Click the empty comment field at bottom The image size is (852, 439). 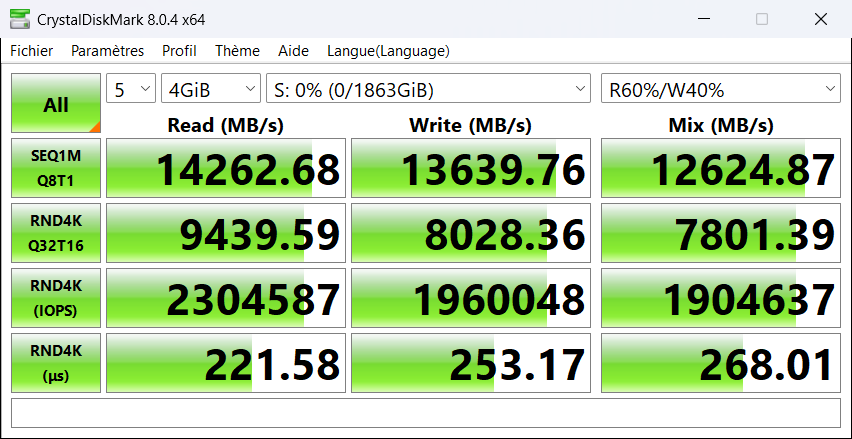(425, 412)
